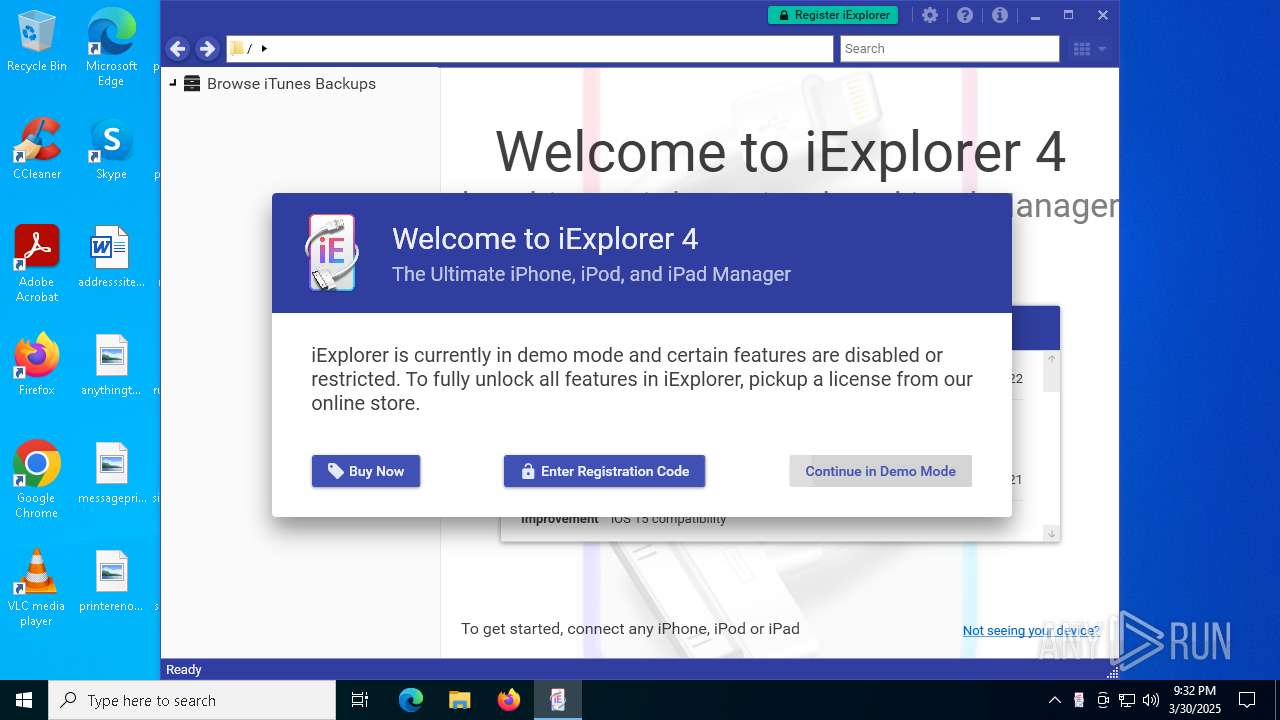Show hidden system tray icons

[x=1054, y=700]
